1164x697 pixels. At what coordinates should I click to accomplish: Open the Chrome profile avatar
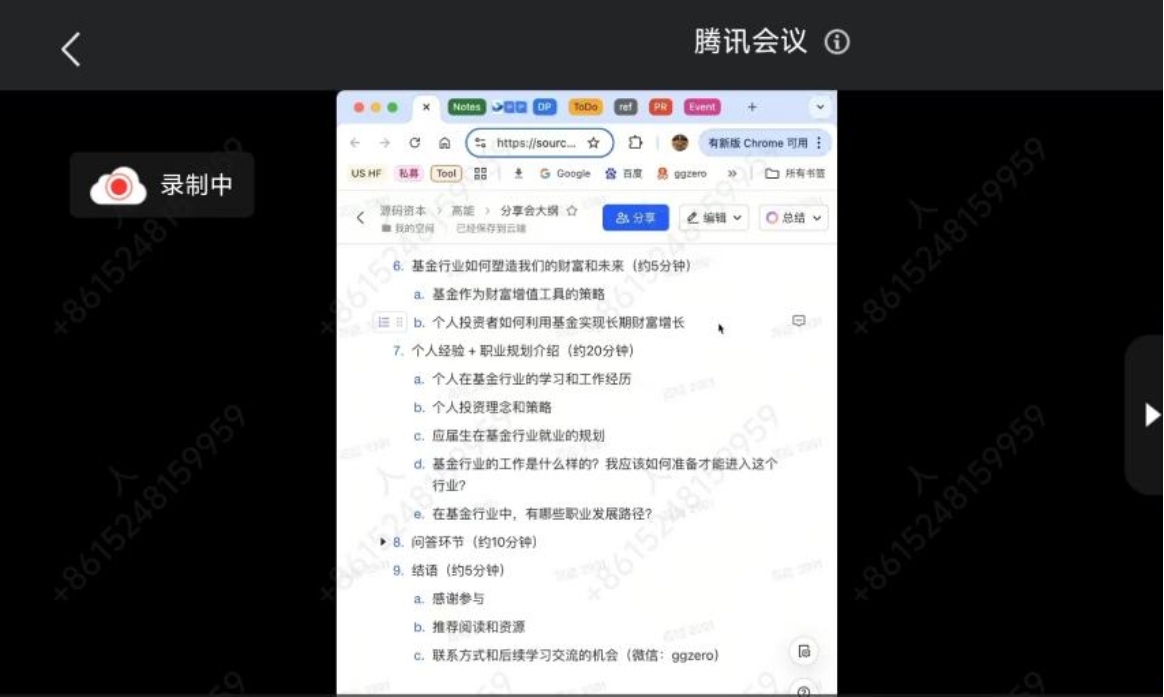click(680, 143)
